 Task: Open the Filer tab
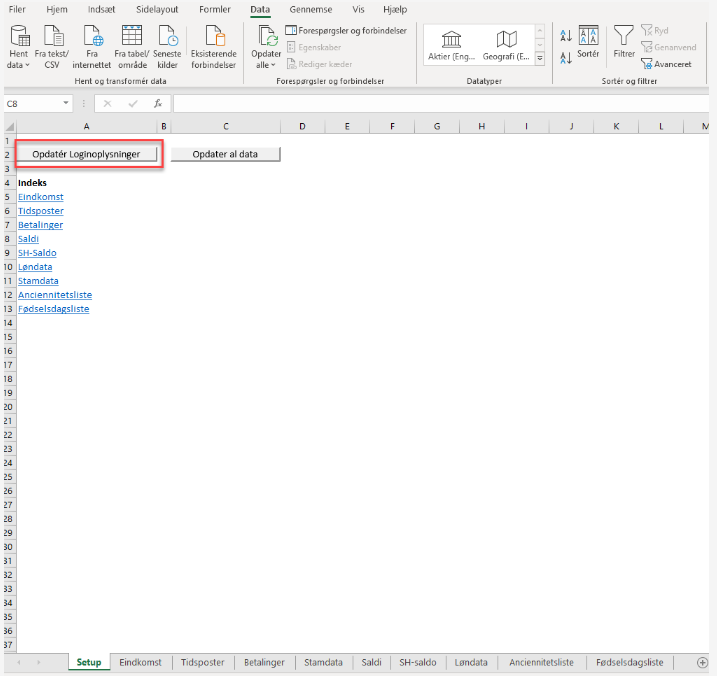pos(17,9)
